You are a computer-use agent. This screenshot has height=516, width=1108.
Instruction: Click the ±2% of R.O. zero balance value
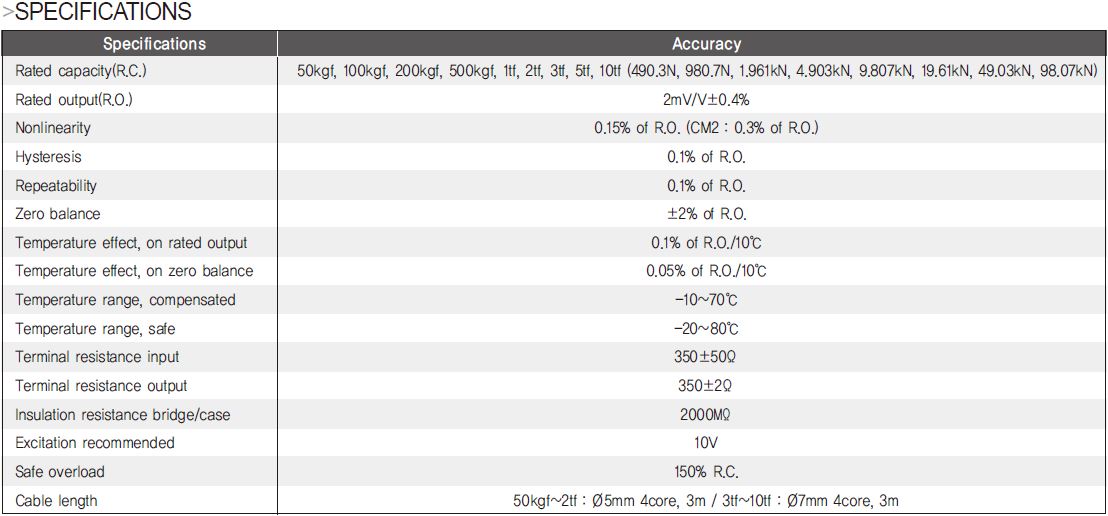pos(706,214)
